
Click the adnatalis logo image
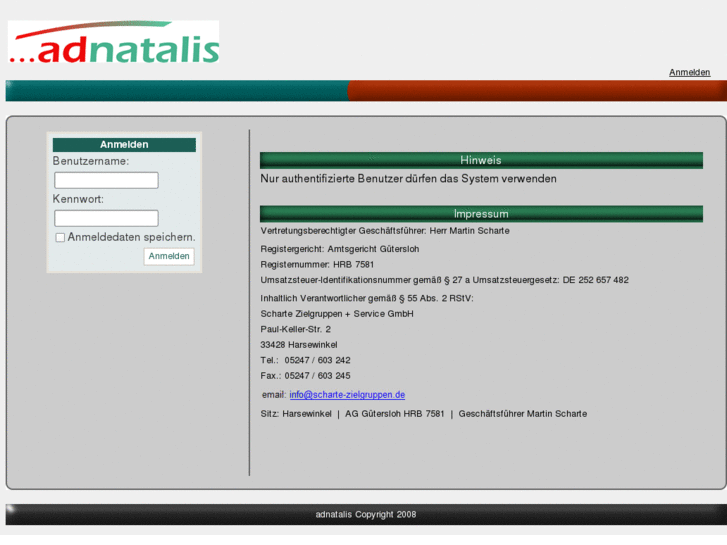[114, 42]
